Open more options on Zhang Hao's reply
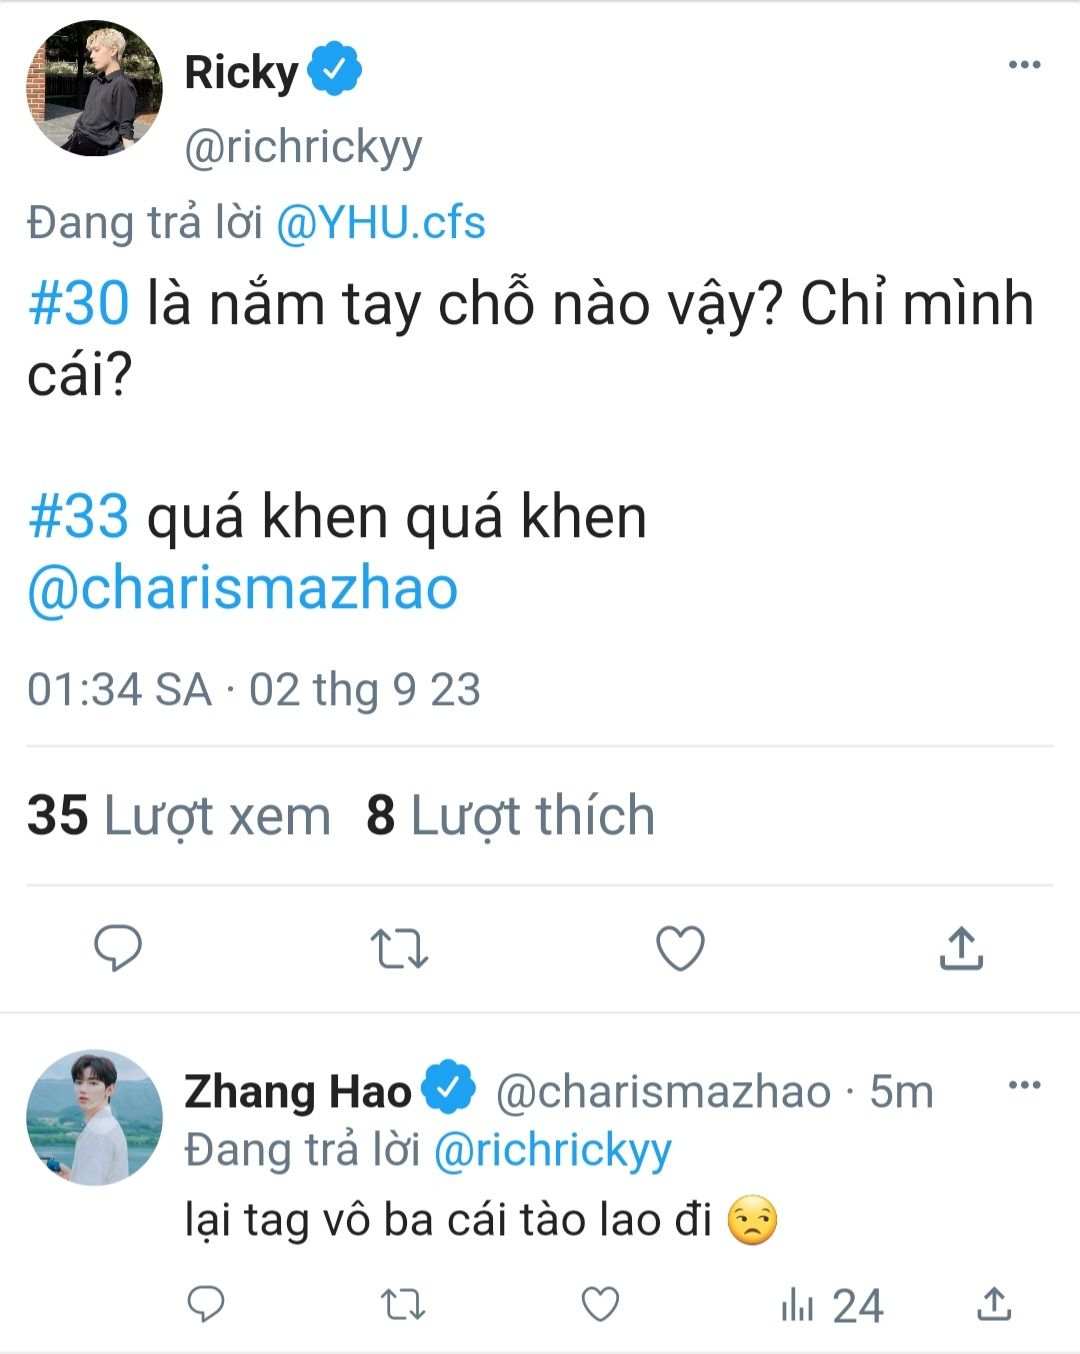The image size is (1080, 1354). 1024,1085
